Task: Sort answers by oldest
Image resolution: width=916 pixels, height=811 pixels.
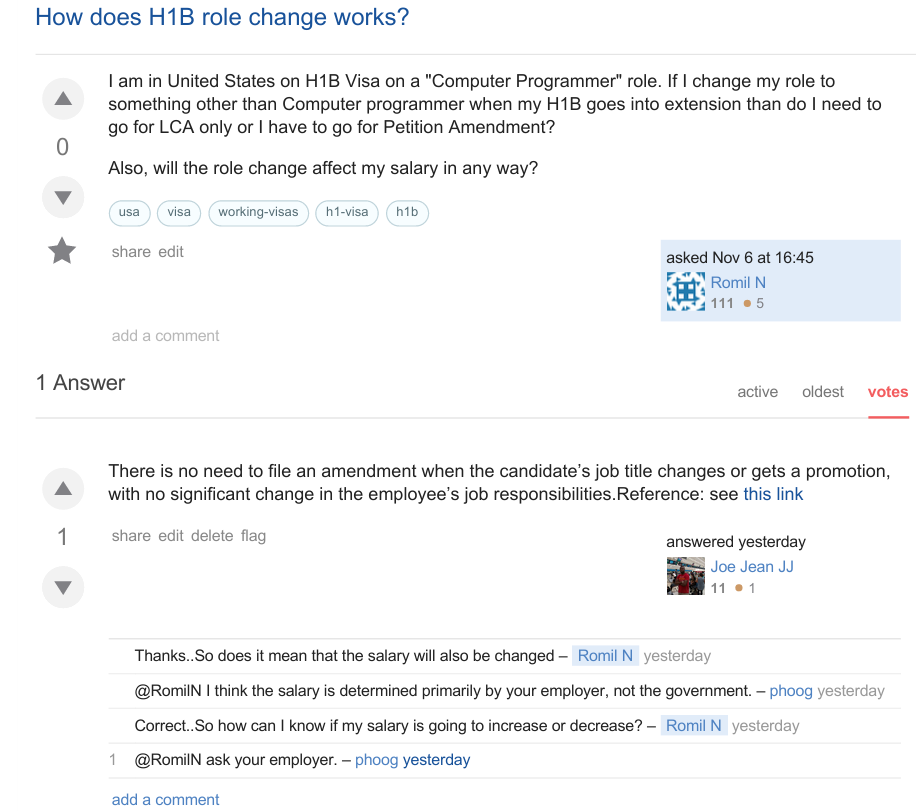Action: point(823,391)
